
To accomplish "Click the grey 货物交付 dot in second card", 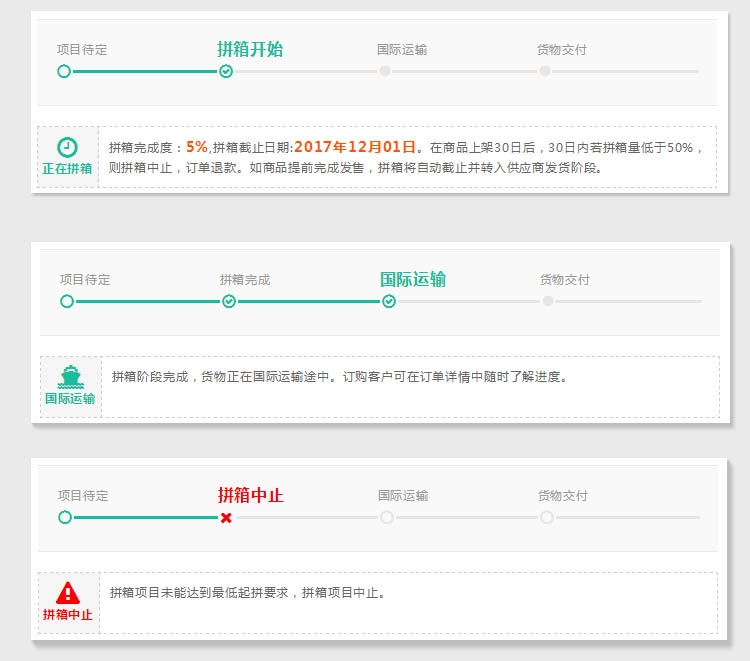I will [548, 301].
